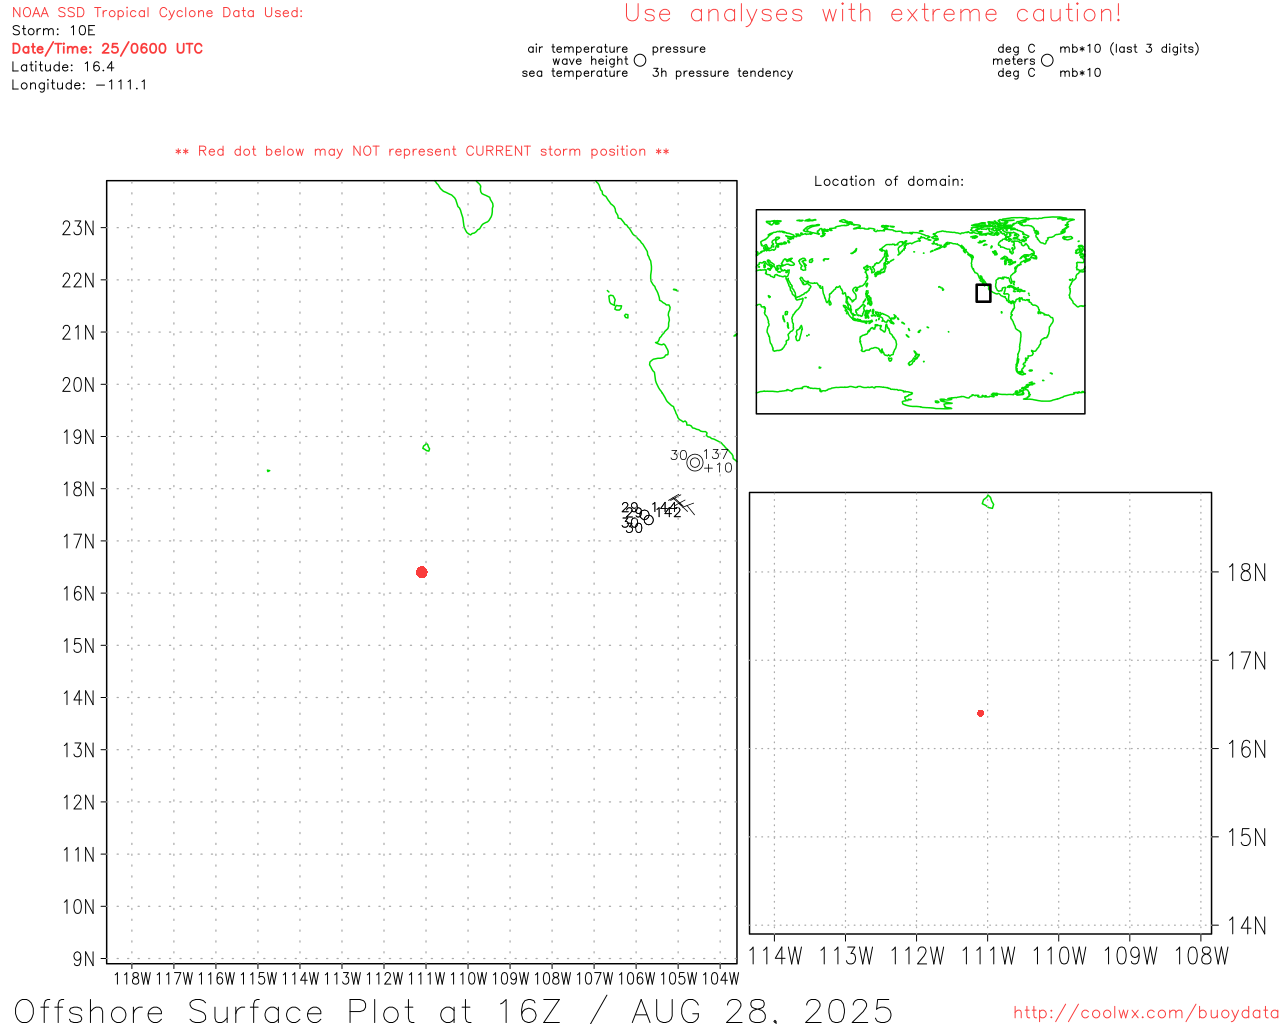Click the 'Location of domain:' label
Image resolution: width=1280 pixels, height=1024 pixels.
click(889, 181)
